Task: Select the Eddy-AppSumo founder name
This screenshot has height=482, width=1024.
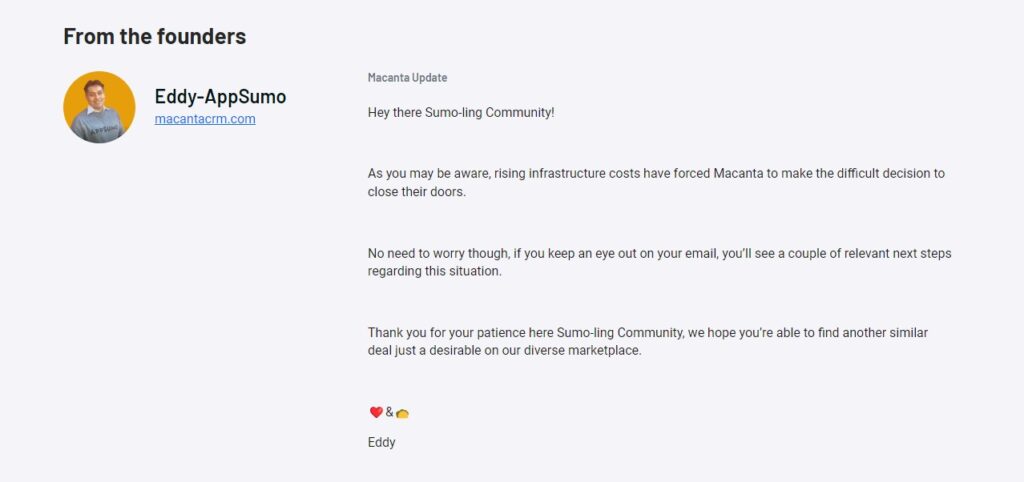Action: click(x=220, y=97)
